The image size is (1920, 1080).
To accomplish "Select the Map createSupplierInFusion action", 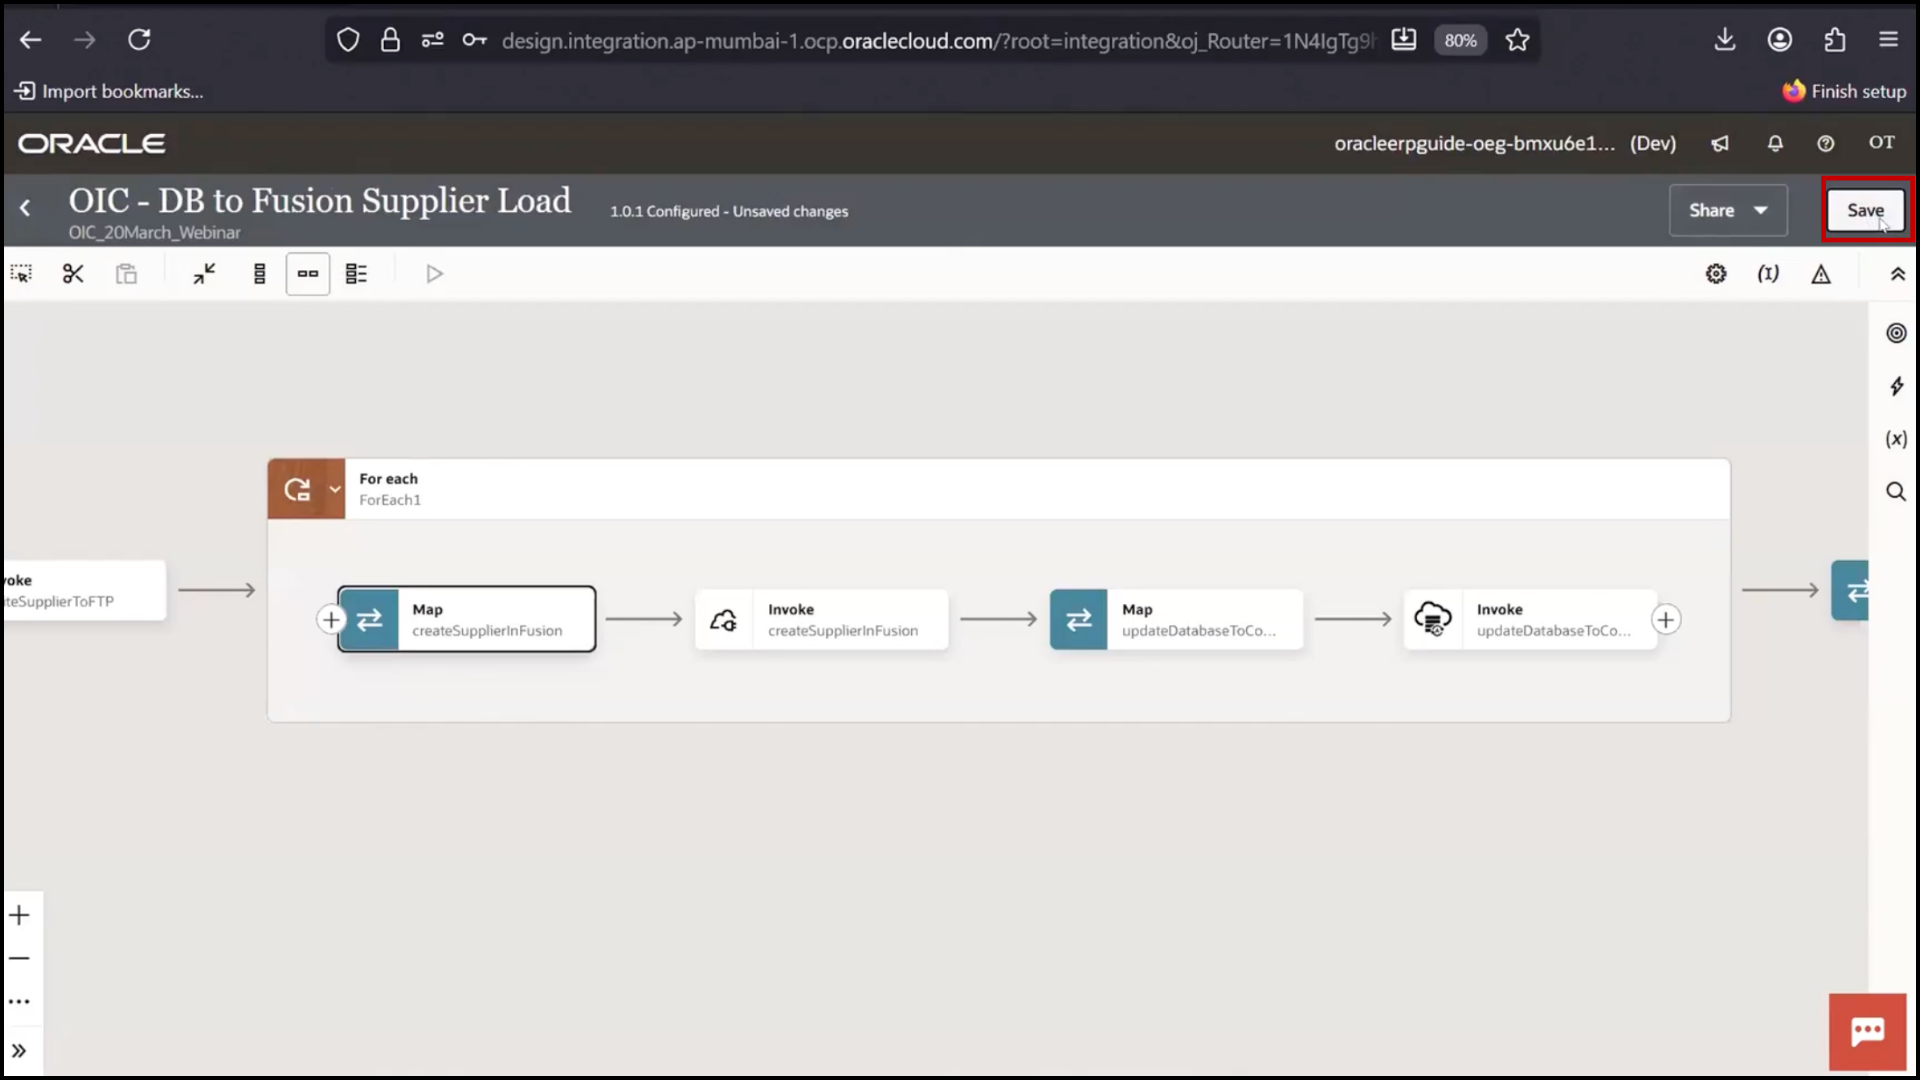I will pyautogui.click(x=467, y=619).
